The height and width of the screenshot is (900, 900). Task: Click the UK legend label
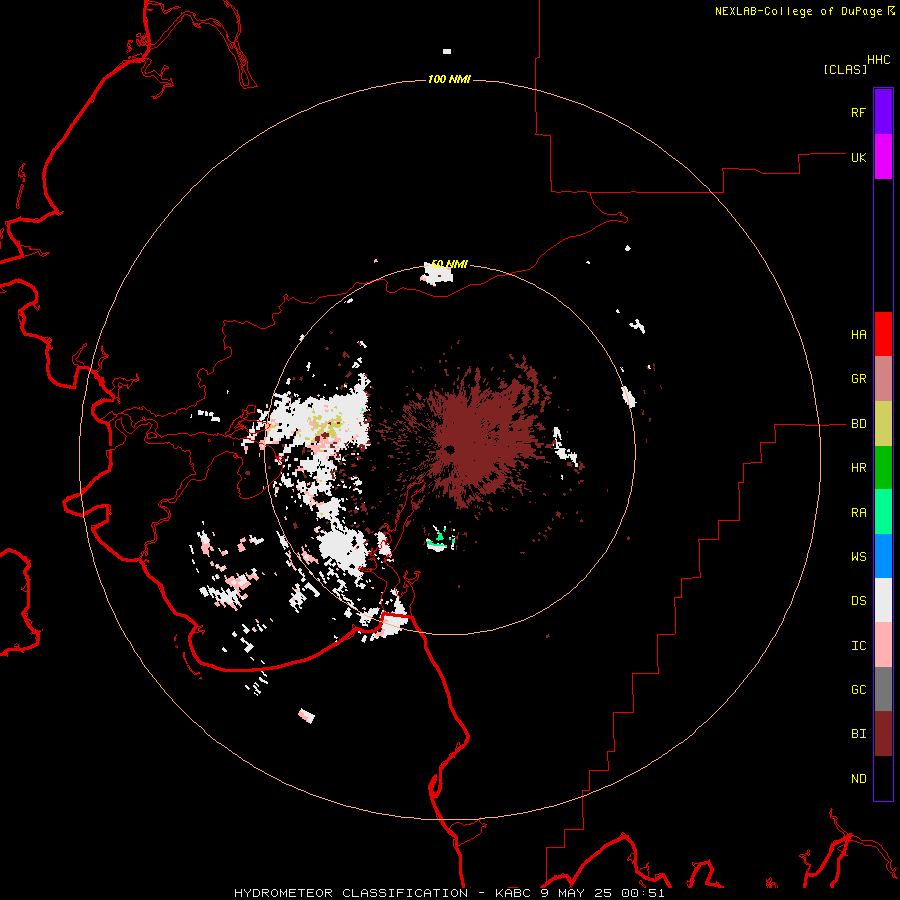click(x=858, y=158)
